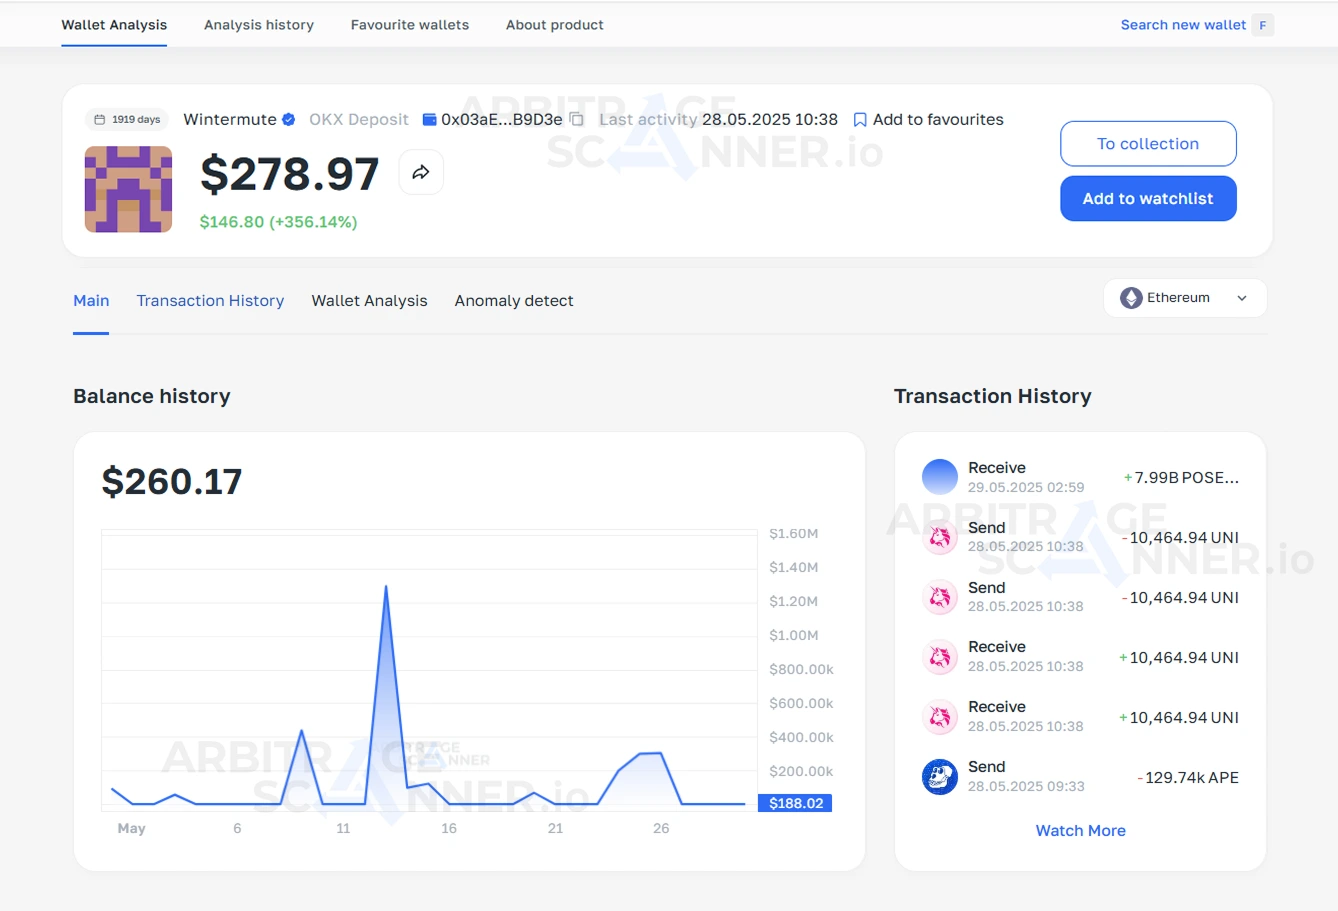
Task: Click the 29.05.2025 02:59 timestamp
Action: (x=1026, y=487)
